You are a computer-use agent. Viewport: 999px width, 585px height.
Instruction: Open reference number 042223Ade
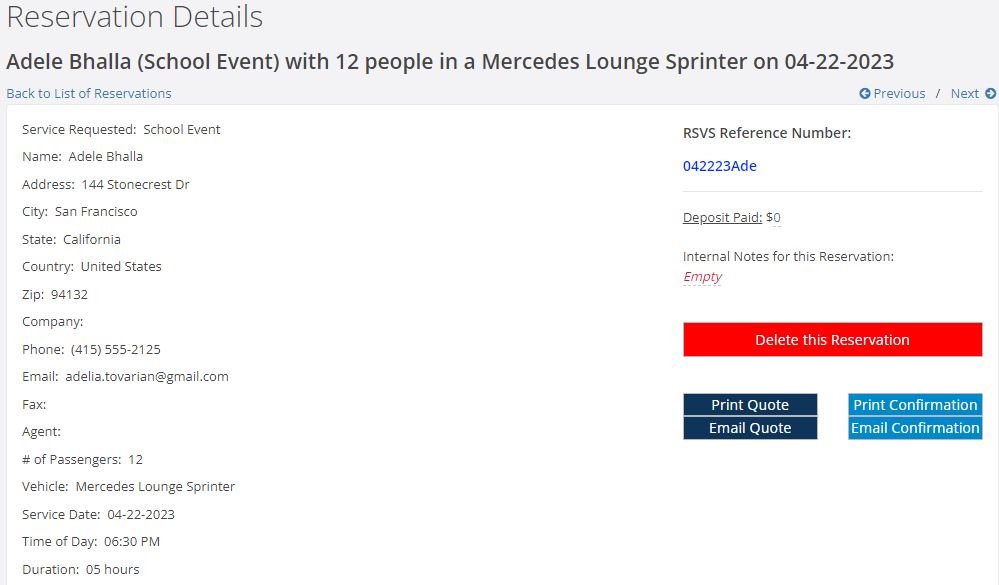719,166
